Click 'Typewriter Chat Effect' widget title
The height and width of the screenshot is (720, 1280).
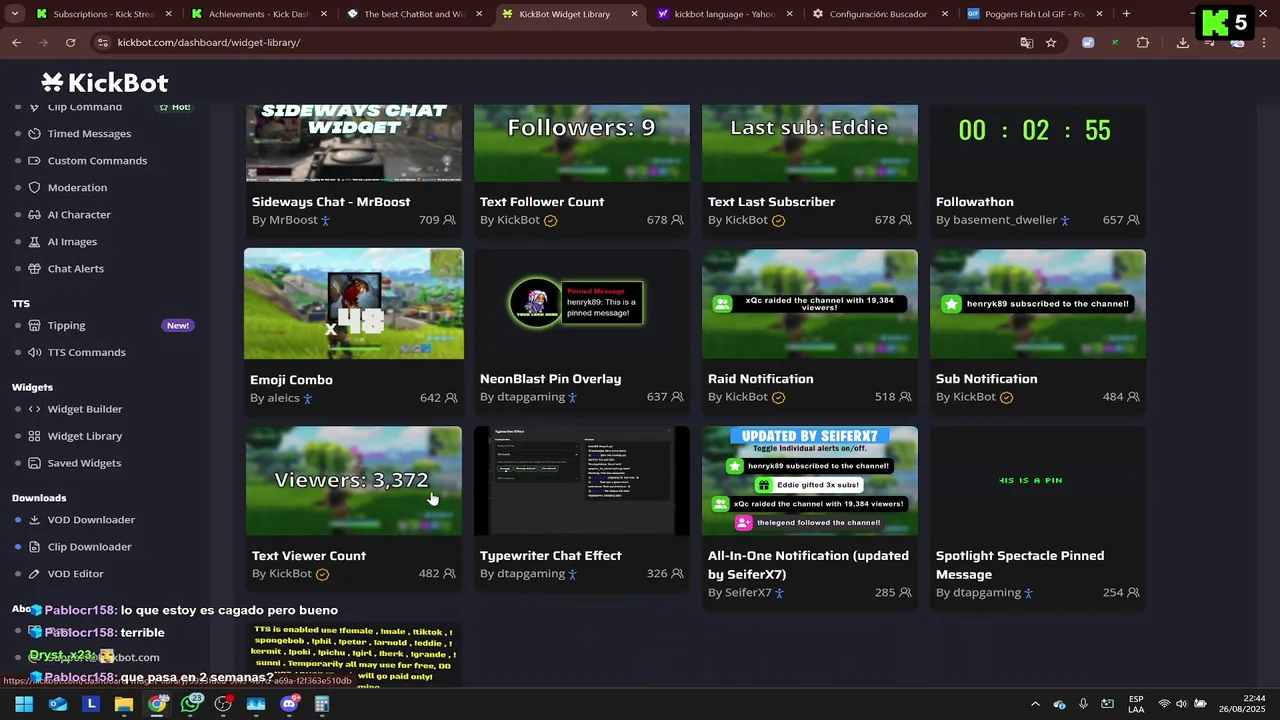[551, 556]
